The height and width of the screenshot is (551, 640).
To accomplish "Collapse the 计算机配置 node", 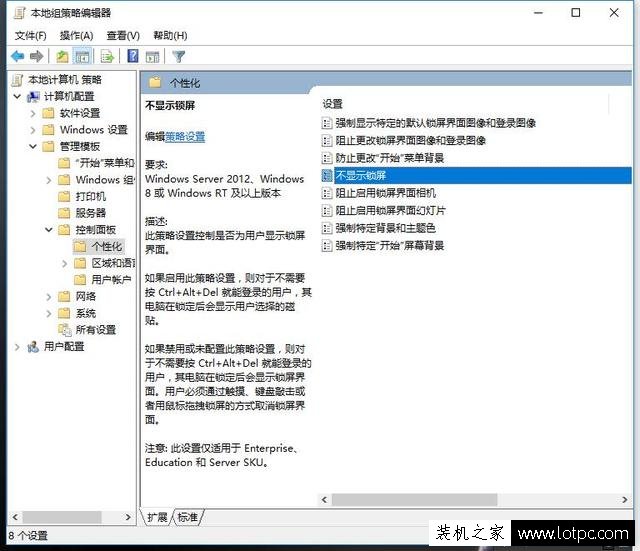I will [x=17, y=97].
